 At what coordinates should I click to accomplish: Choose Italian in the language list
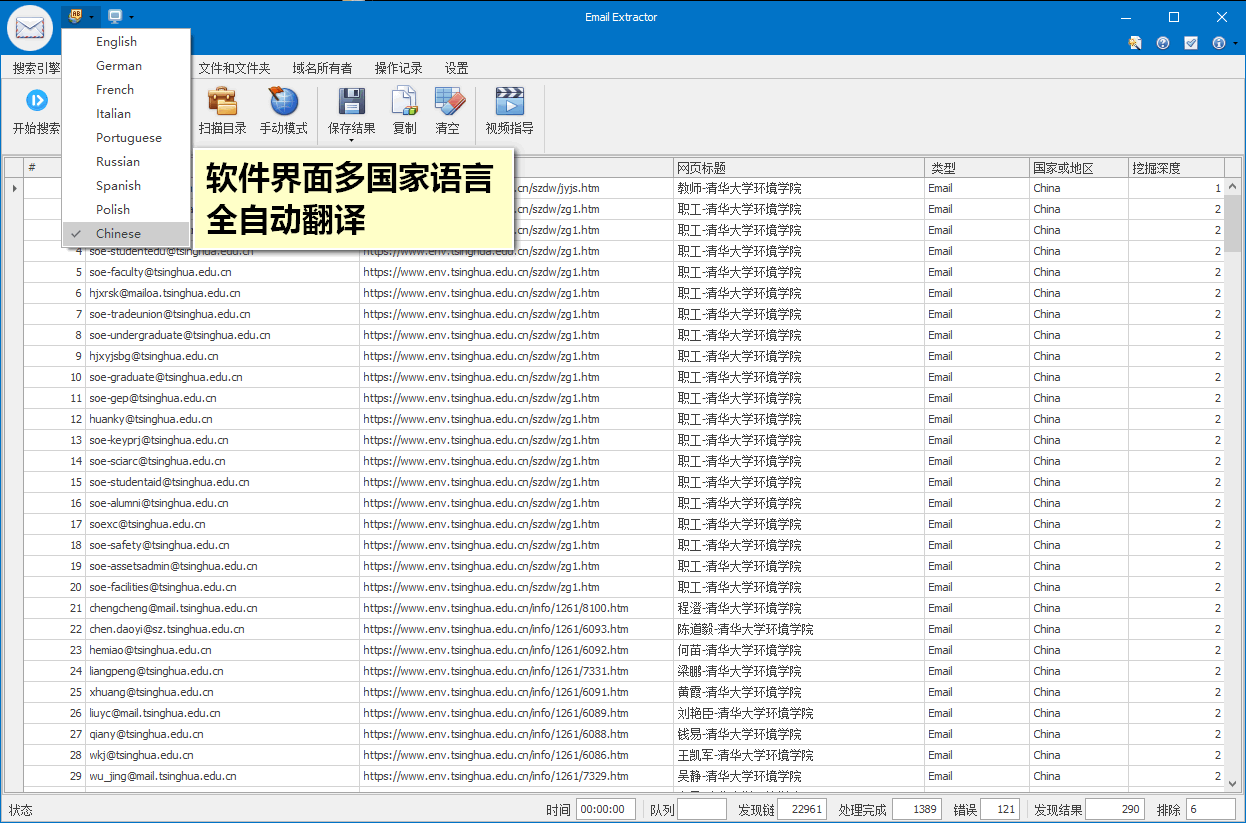[x=126, y=114]
